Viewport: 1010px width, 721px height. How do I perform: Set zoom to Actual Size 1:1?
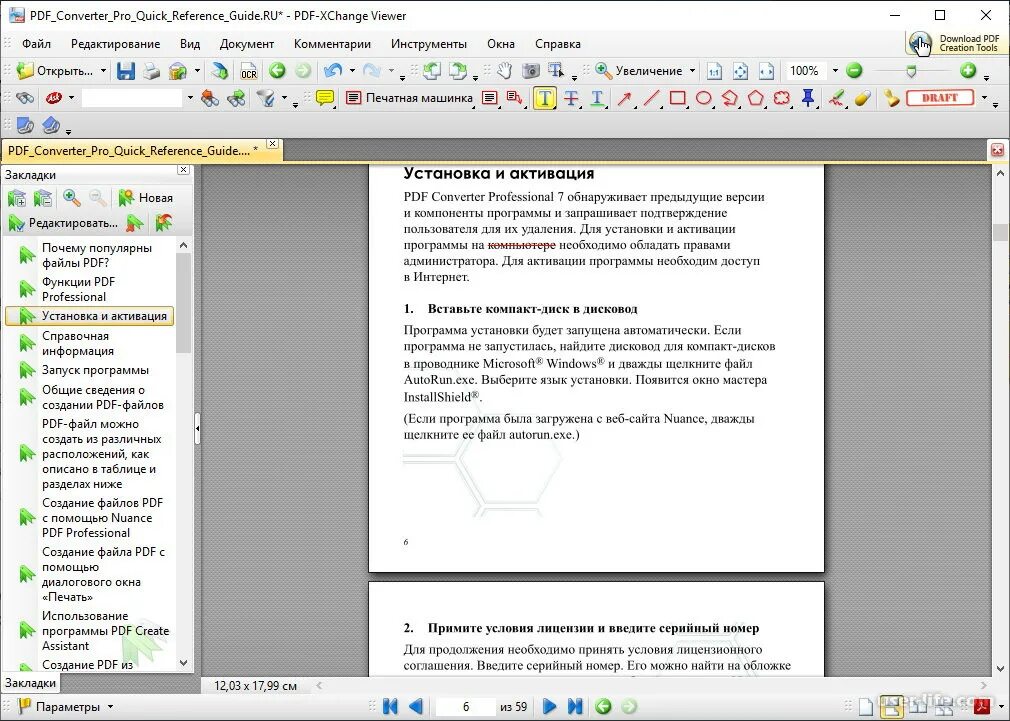click(x=714, y=71)
